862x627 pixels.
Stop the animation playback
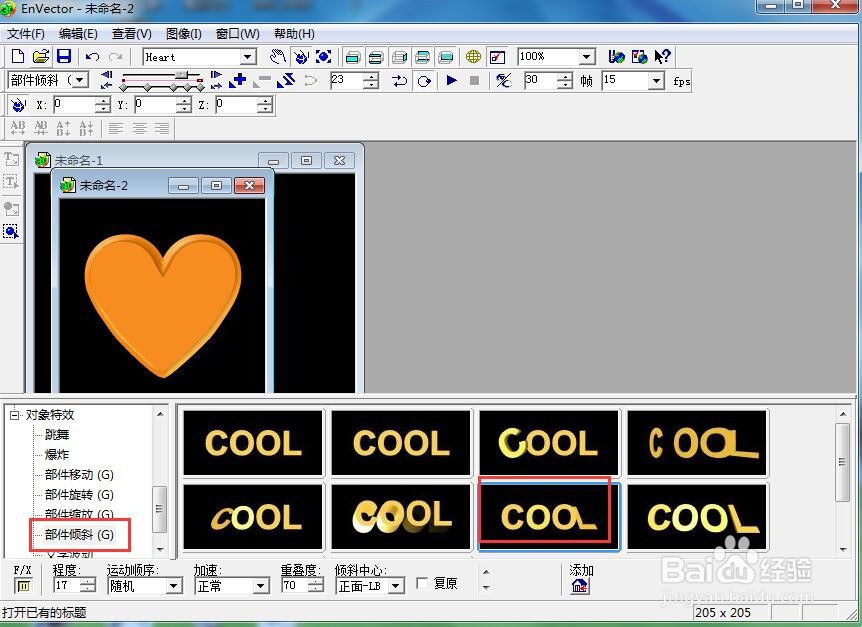click(x=474, y=80)
